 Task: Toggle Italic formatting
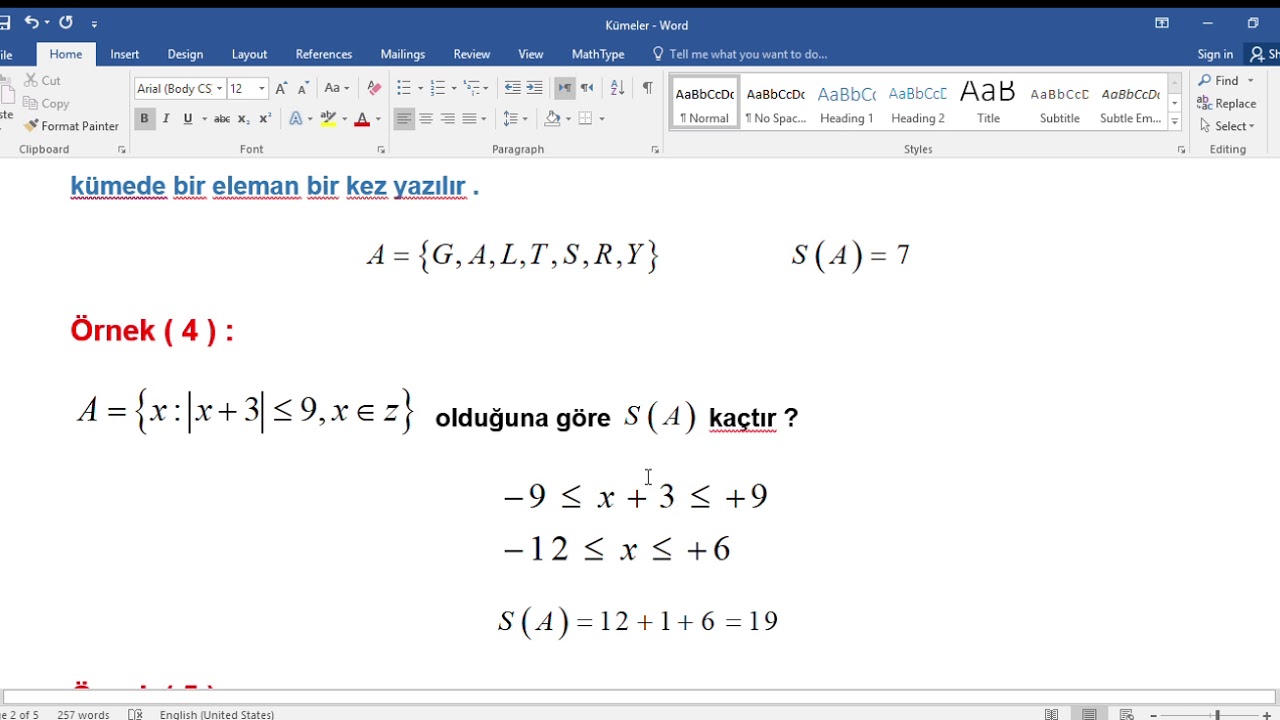point(166,118)
